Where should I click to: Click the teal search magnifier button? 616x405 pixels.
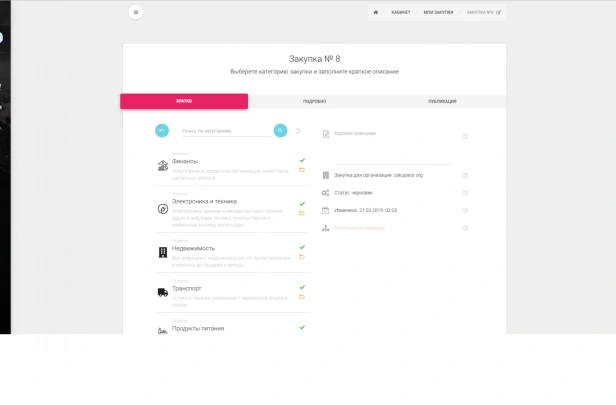click(x=280, y=130)
